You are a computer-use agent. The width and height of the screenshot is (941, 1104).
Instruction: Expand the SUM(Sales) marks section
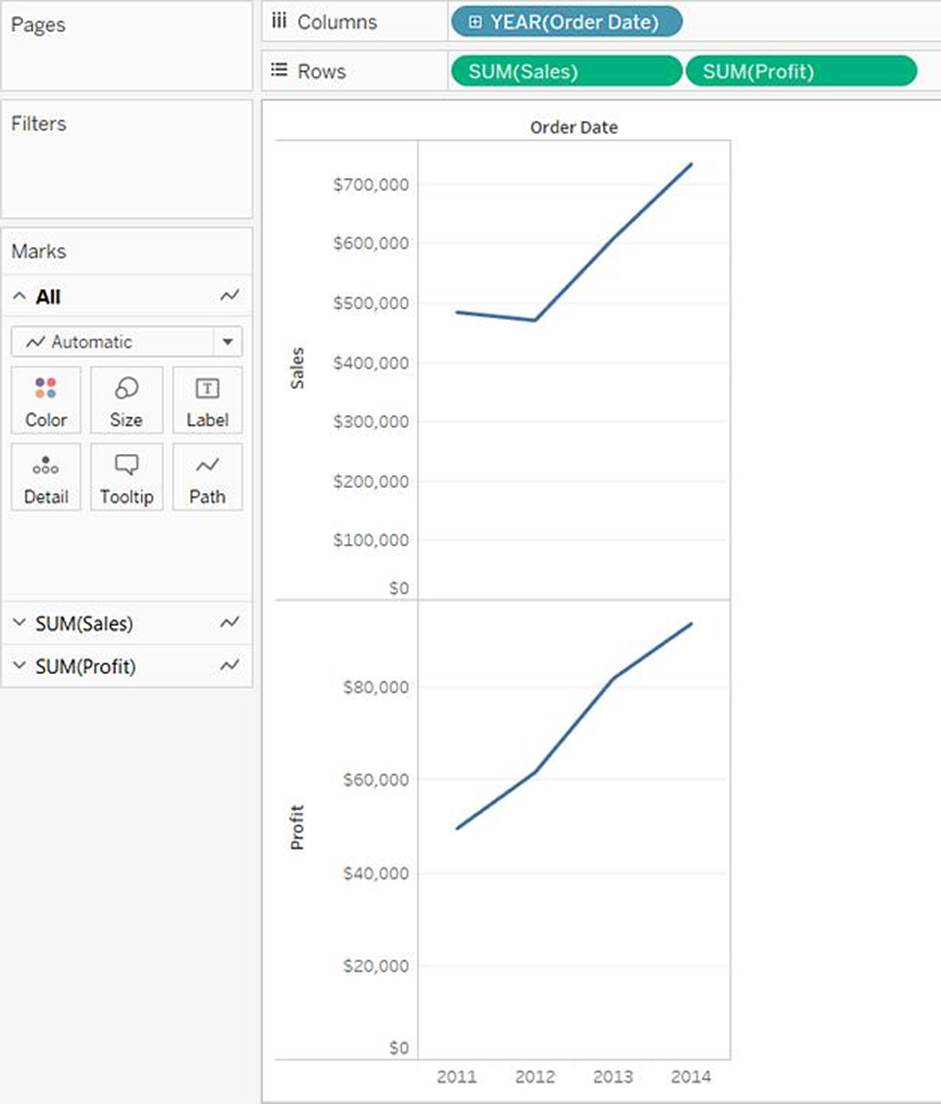click(19, 623)
